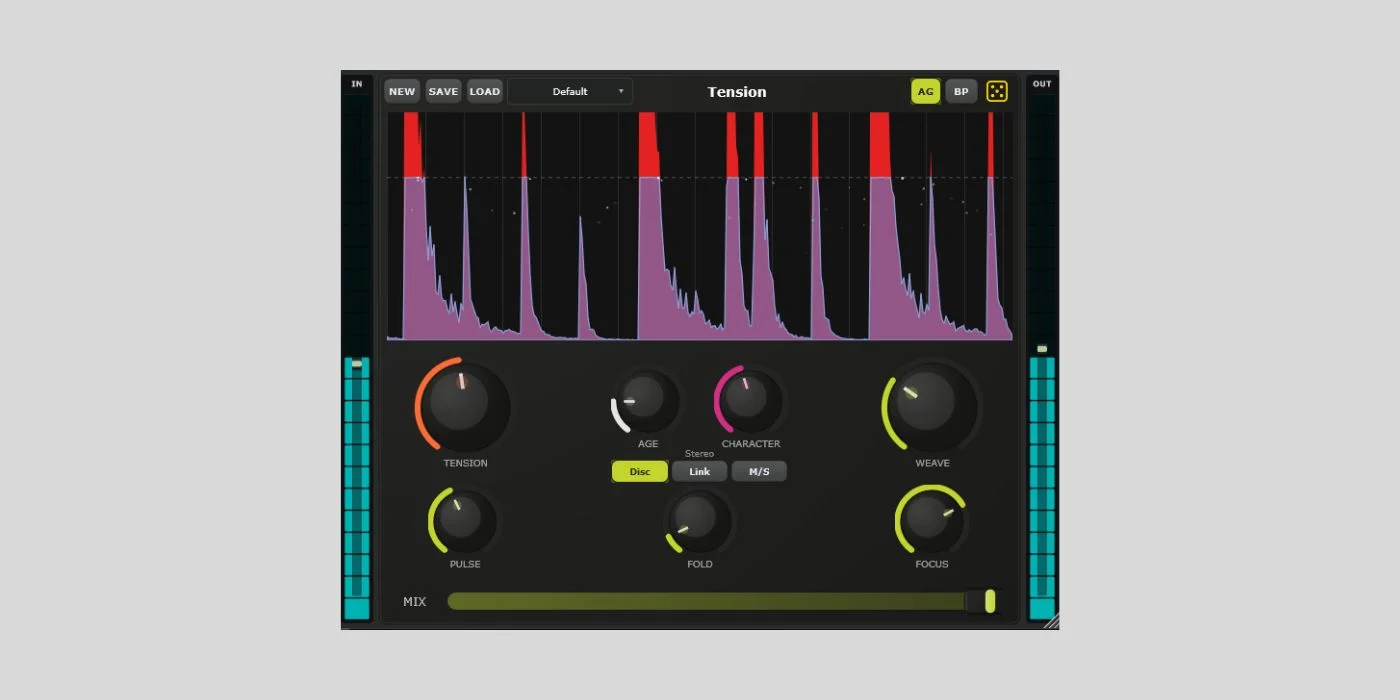Viewport: 1400px width, 700px height.
Task: Toggle the AG auto-gain button
Action: (x=925, y=91)
